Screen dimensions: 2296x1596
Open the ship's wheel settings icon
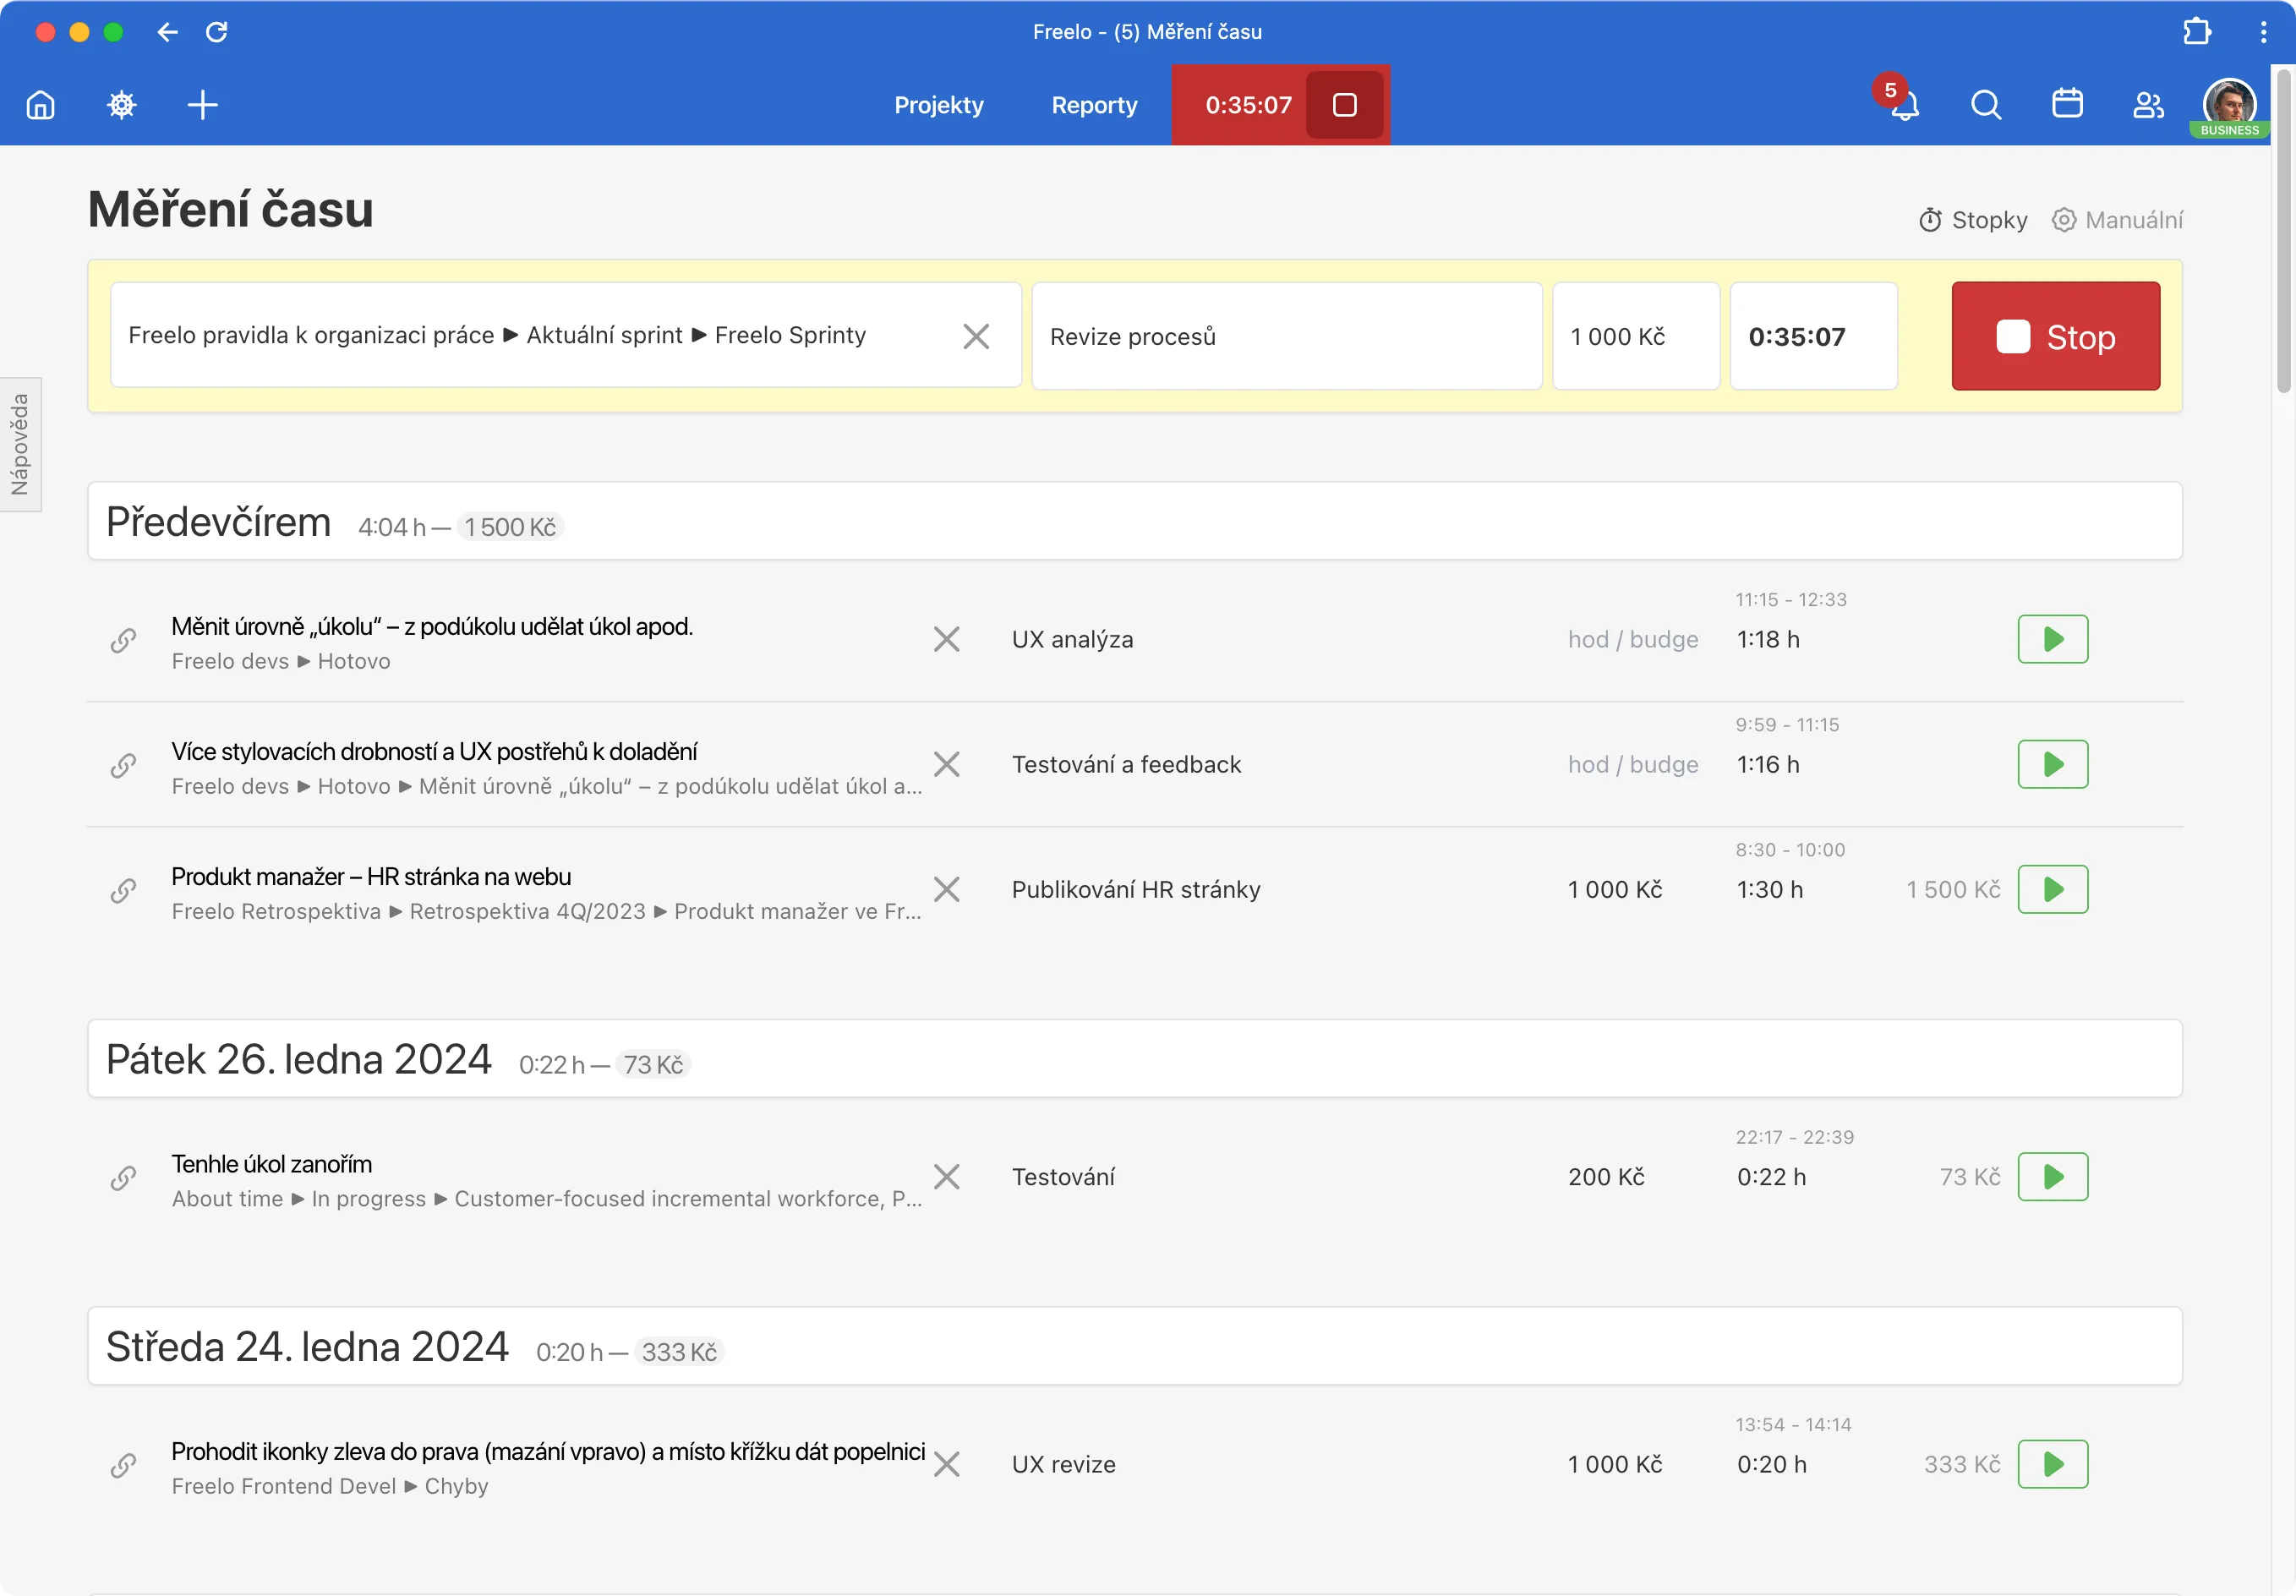point(122,105)
